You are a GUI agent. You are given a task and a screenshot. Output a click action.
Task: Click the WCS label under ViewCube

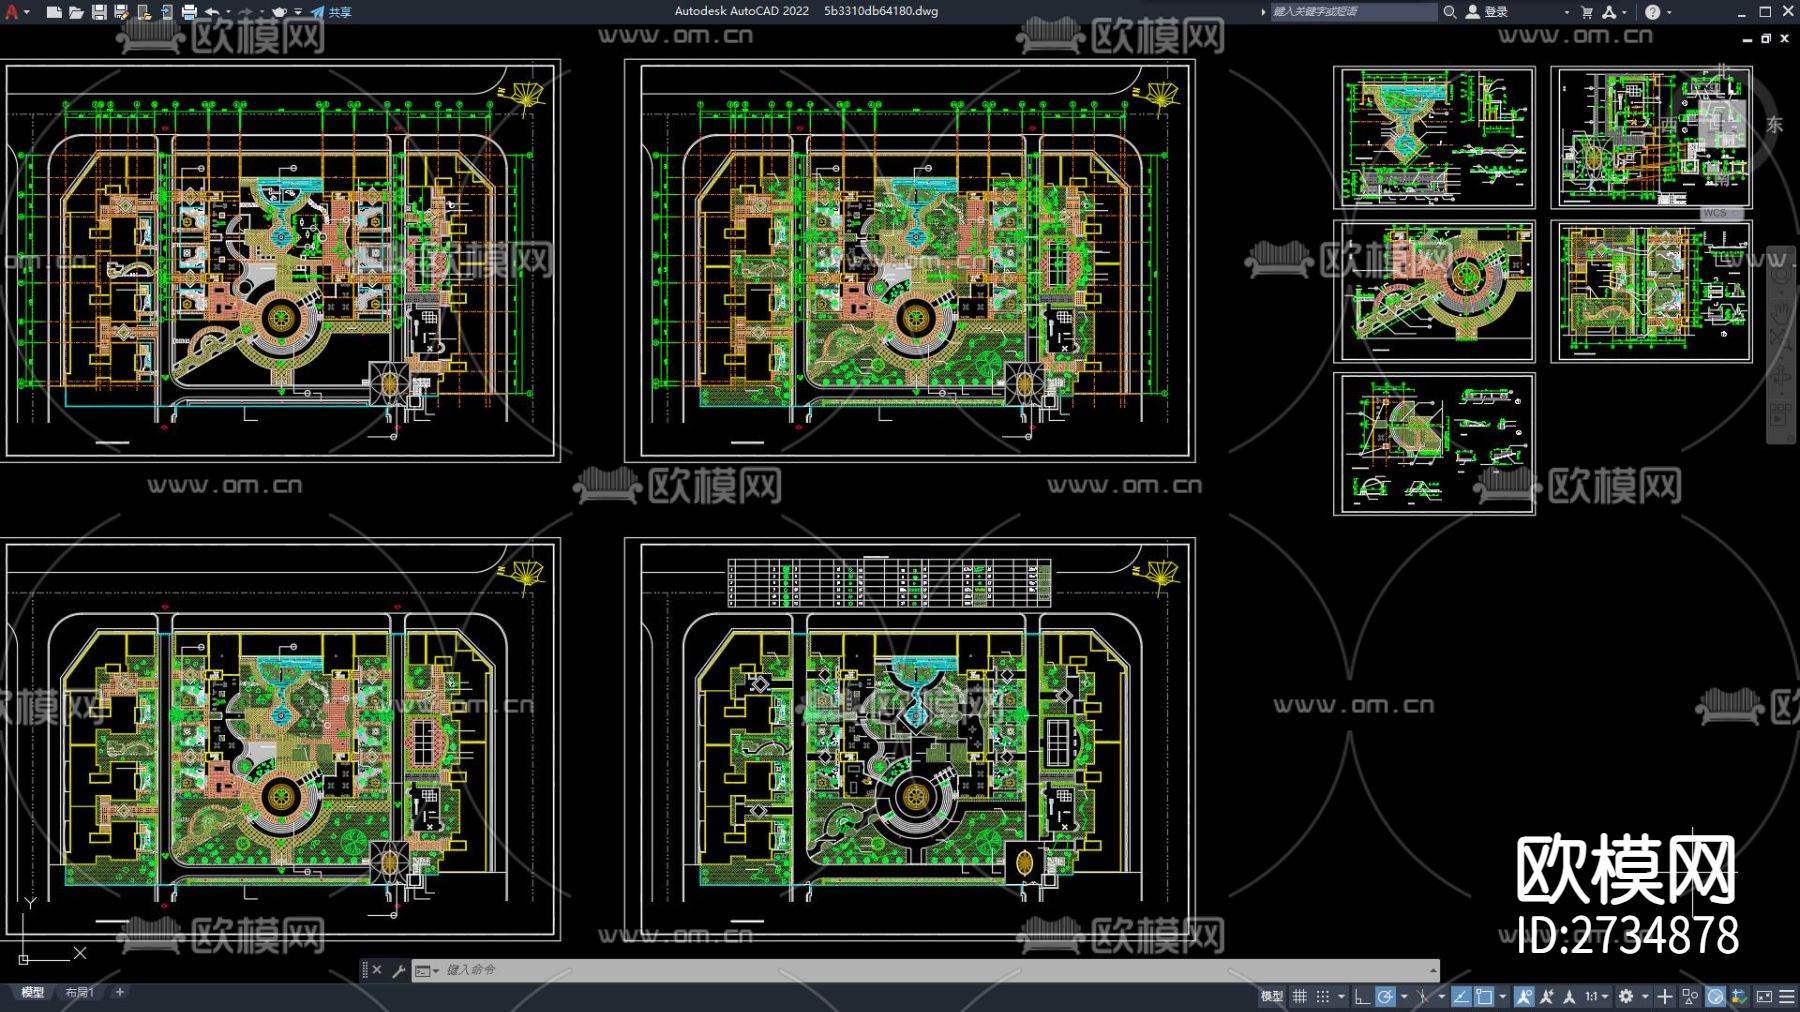pos(1715,213)
